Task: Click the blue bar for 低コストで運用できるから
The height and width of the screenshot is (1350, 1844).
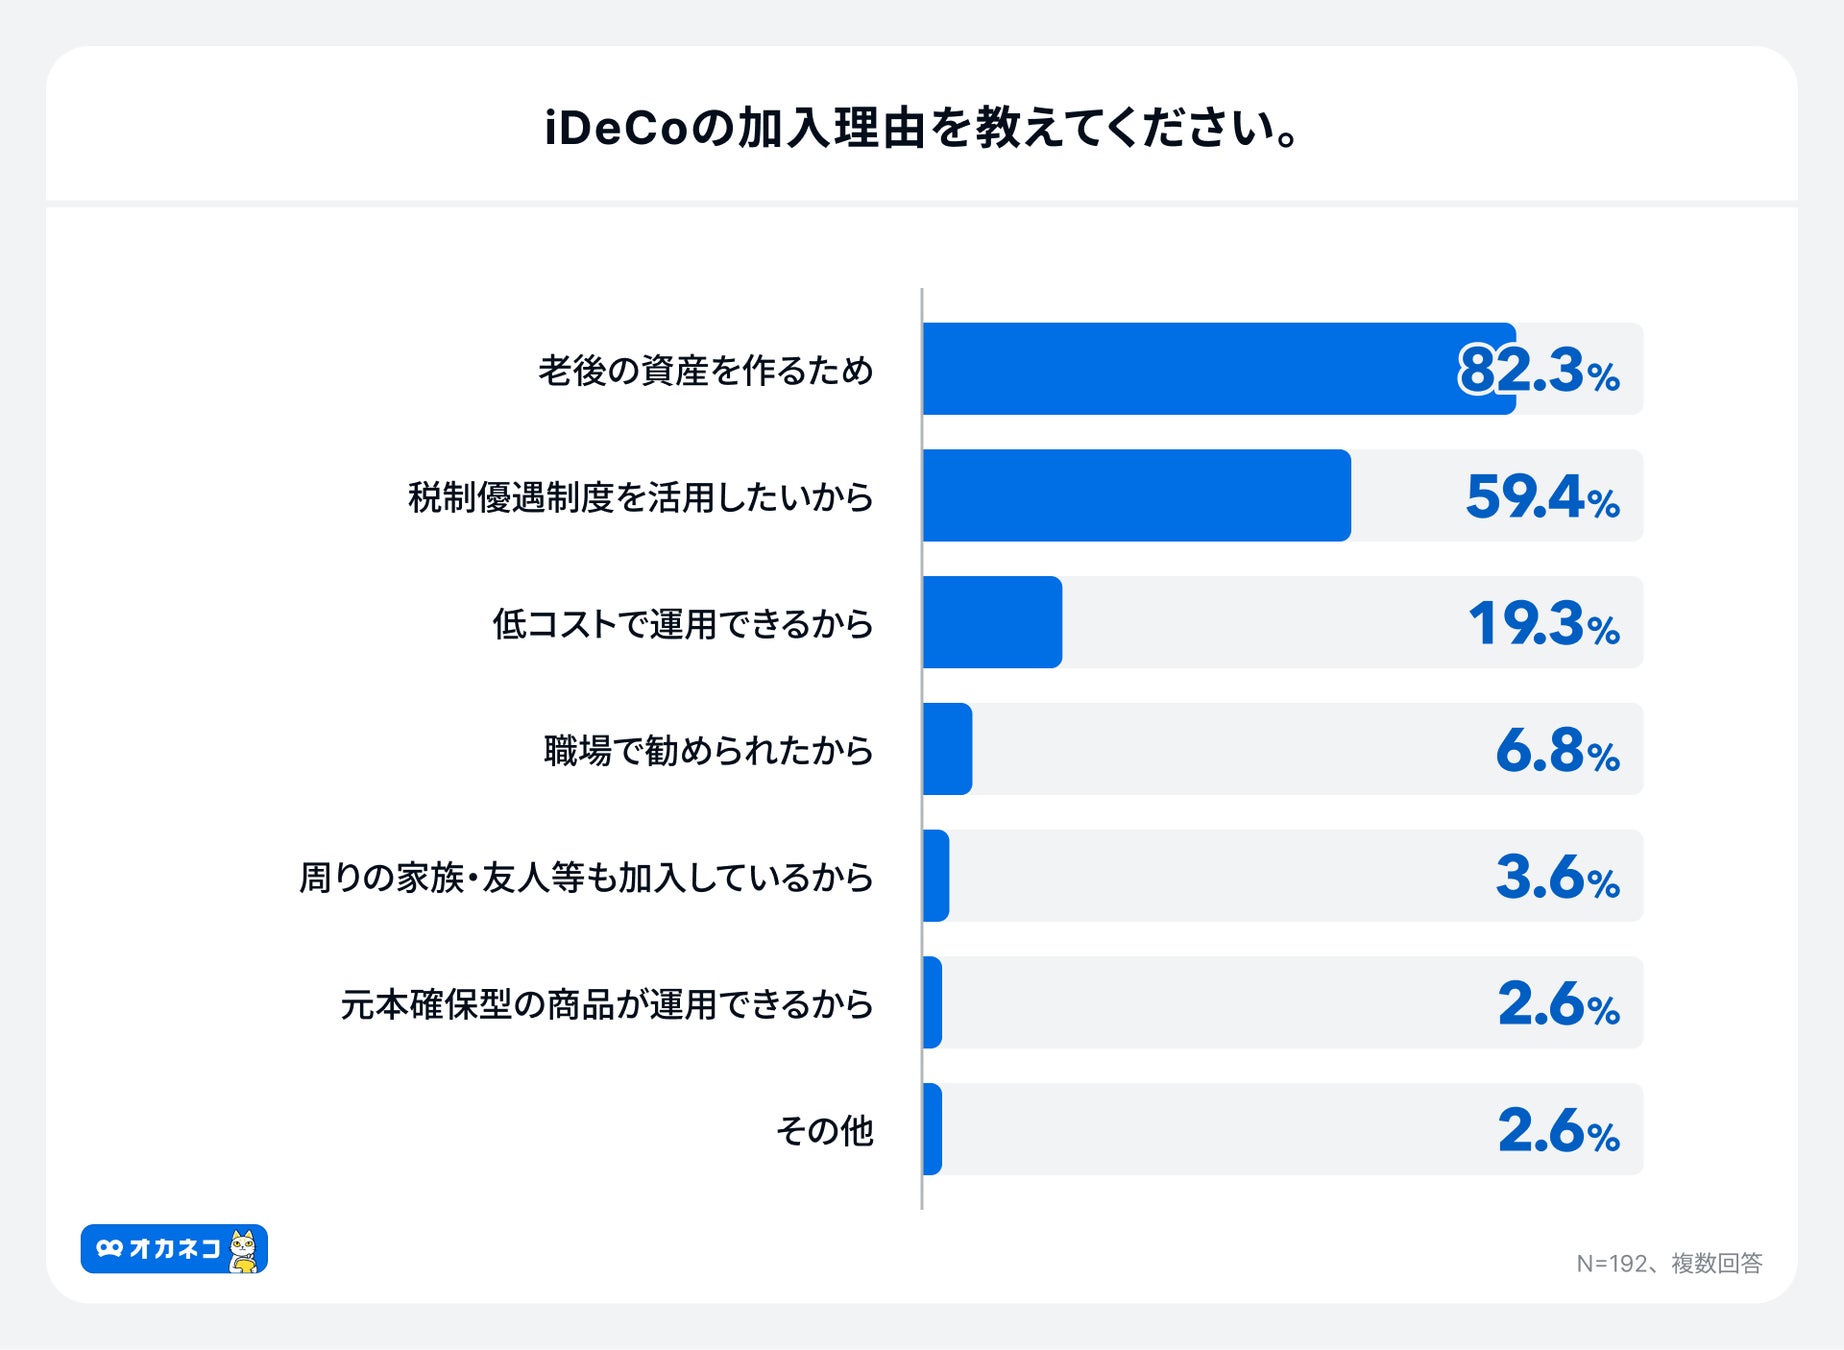Action: pos(992,622)
